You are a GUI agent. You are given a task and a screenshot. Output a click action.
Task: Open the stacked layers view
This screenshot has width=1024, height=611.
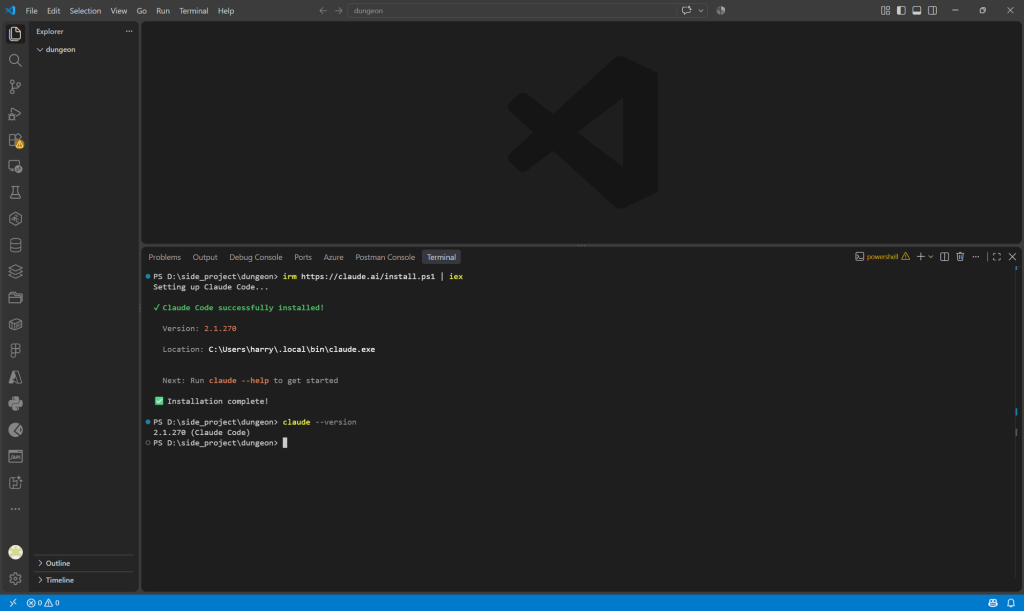coord(15,272)
